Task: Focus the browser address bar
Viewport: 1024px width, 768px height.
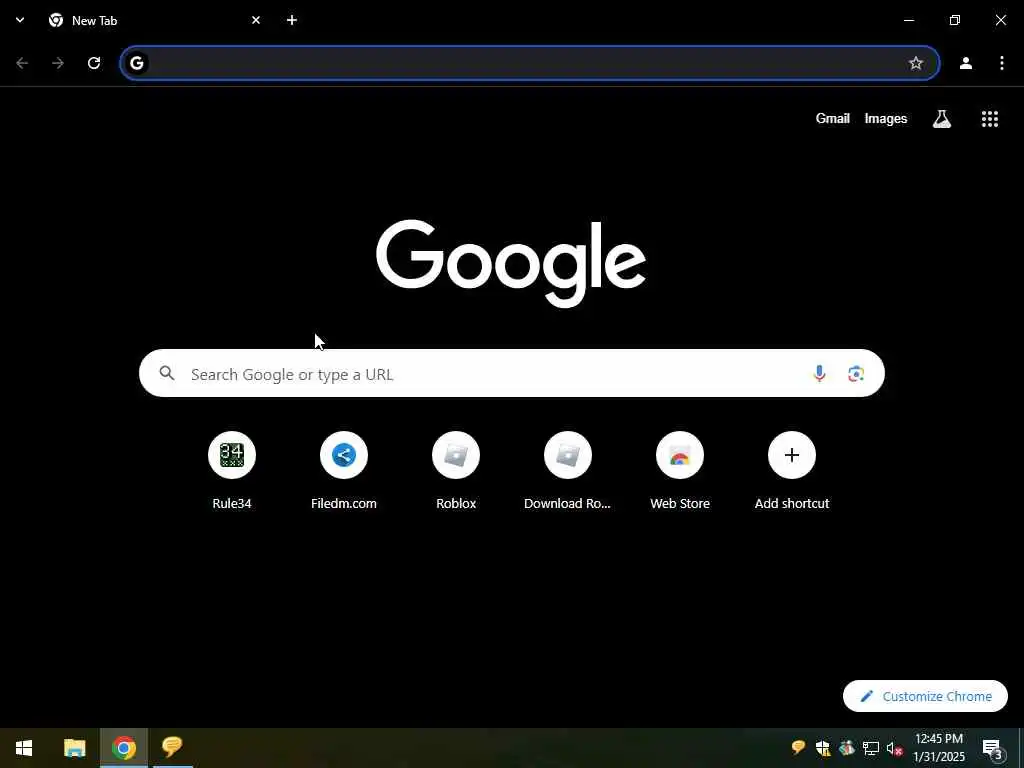Action: point(530,63)
